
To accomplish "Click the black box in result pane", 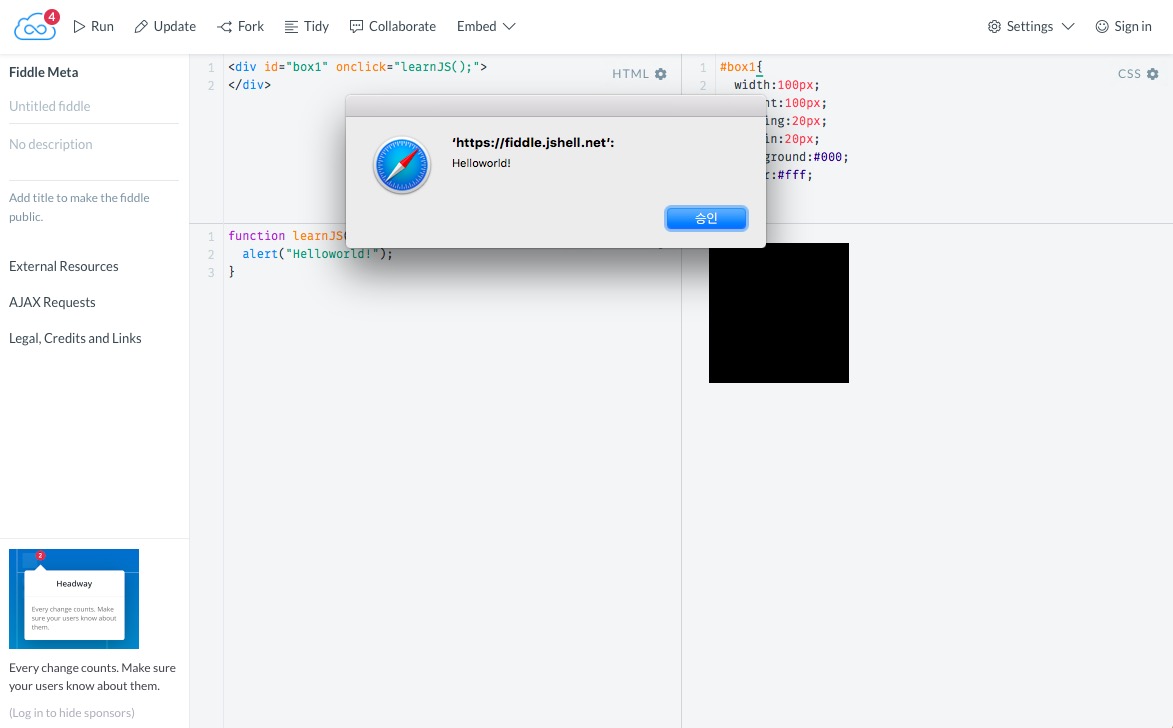I will coord(779,313).
